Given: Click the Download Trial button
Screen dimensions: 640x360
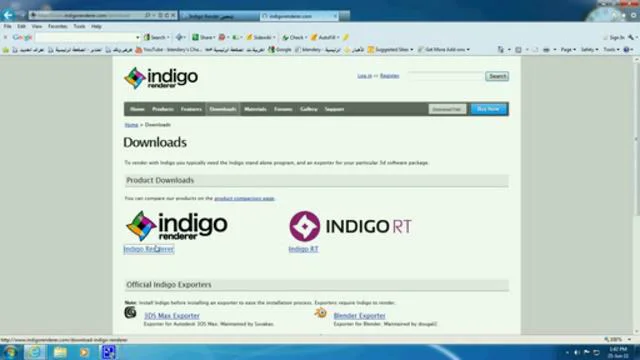Looking at the screenshot, I should point(447,109).
